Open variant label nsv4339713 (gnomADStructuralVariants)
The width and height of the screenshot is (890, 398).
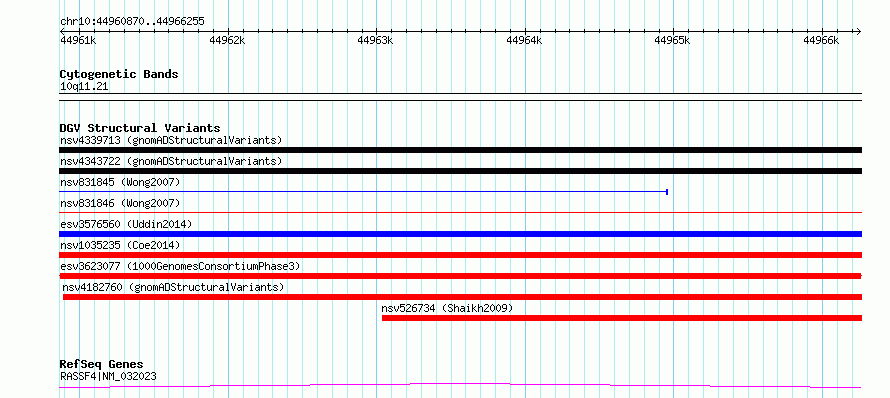171,140
